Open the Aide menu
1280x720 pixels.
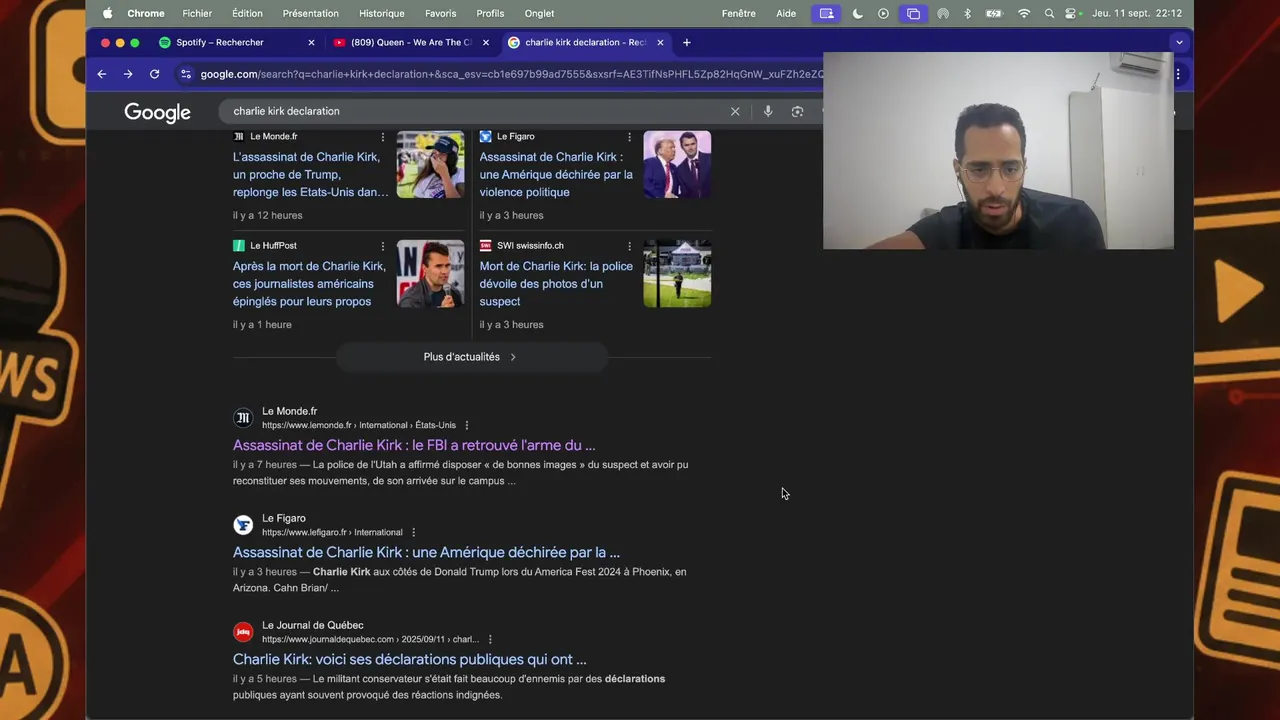click(x=786, y=13)
